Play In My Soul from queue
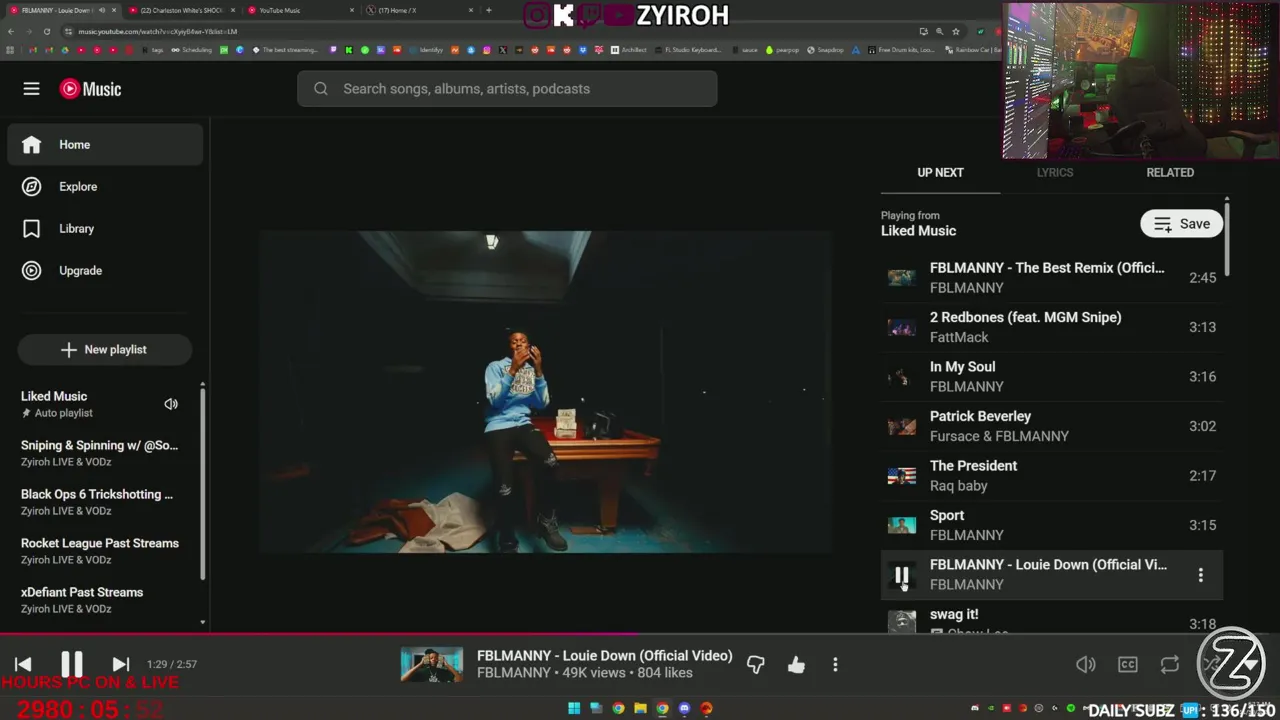This screenshot has width=1280, height=720. tap(1051, 377)
